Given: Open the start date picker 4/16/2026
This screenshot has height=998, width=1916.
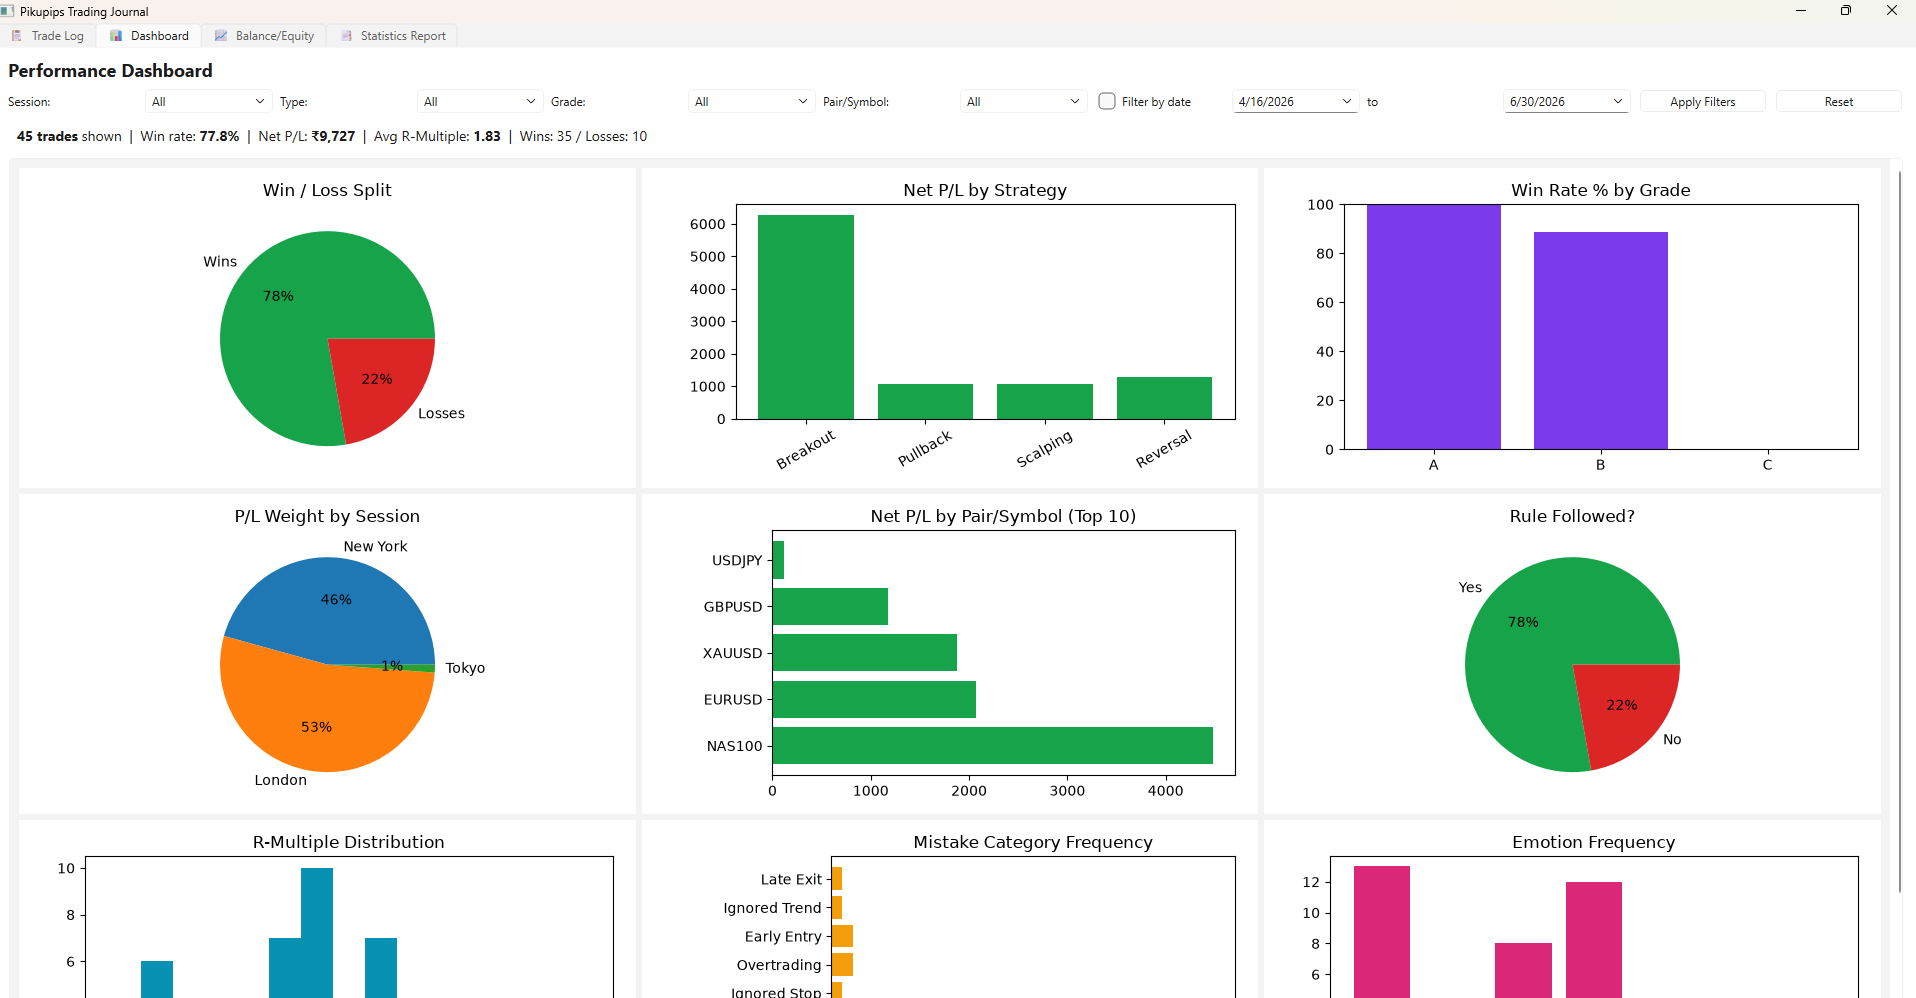Looking at the screenshot, I should (1295, 102).
